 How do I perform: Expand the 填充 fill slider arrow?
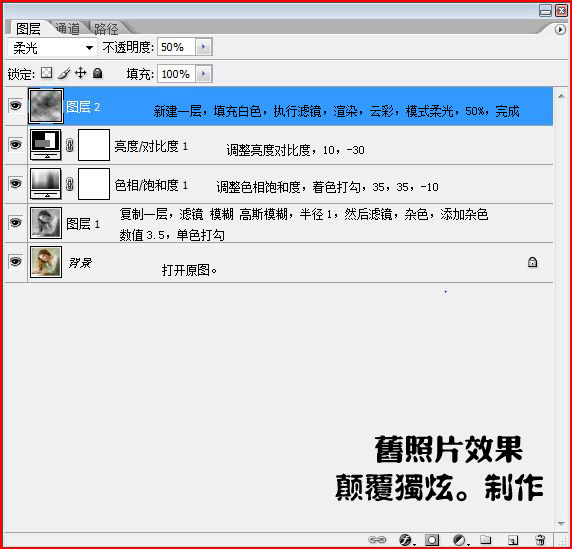(x=204, y=74)
